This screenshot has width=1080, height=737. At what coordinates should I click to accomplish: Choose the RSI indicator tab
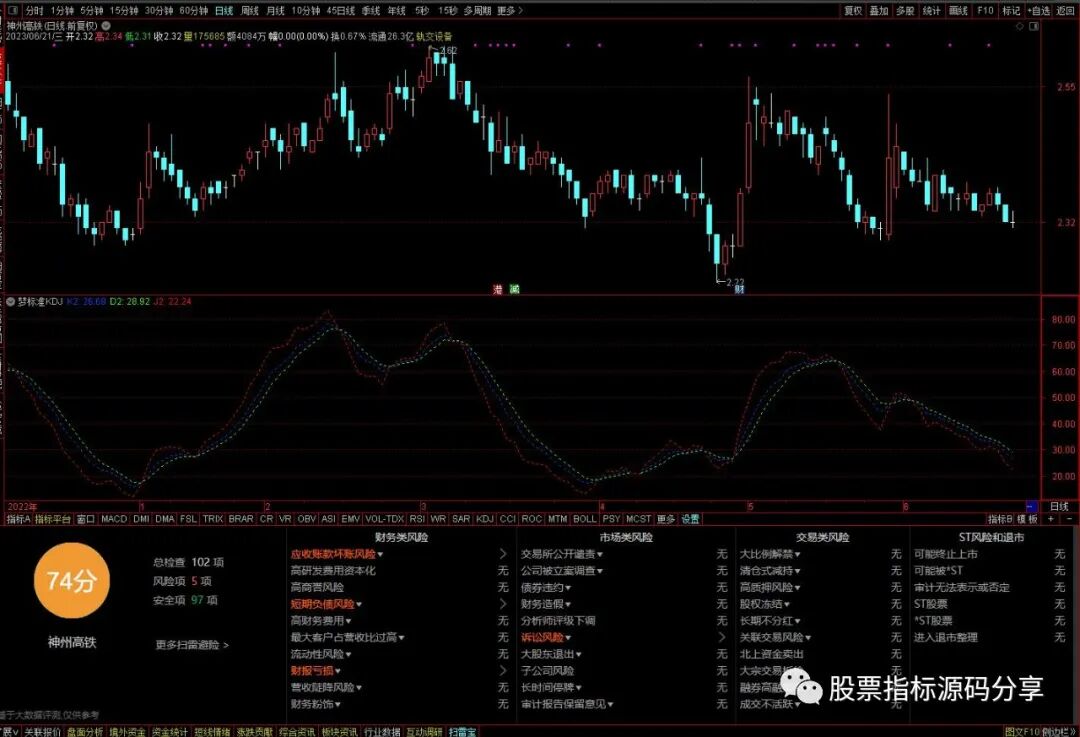click(417, 519)
